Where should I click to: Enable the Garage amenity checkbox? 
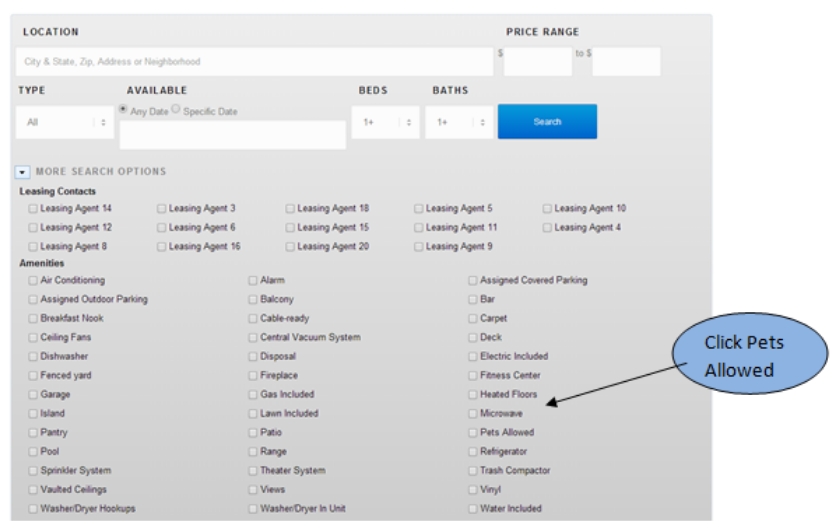coord(33,395)
